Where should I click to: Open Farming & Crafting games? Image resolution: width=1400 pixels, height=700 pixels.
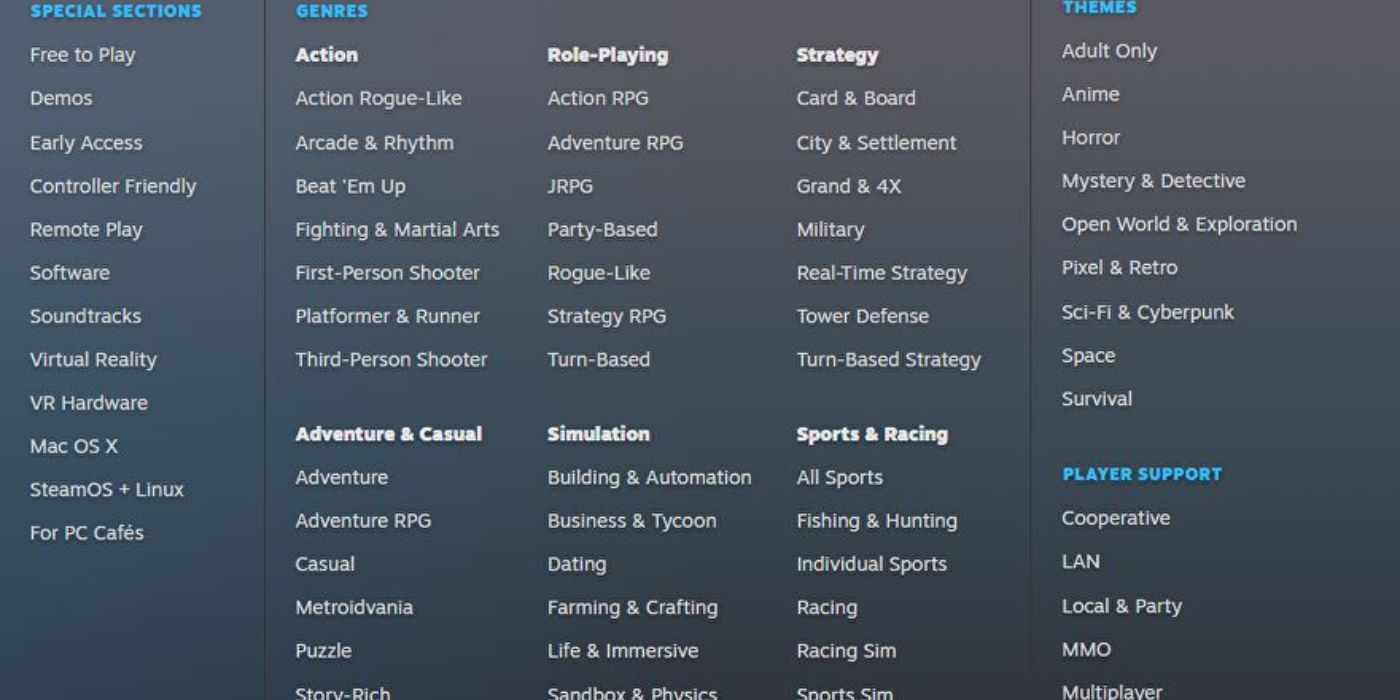coord(632,607)
